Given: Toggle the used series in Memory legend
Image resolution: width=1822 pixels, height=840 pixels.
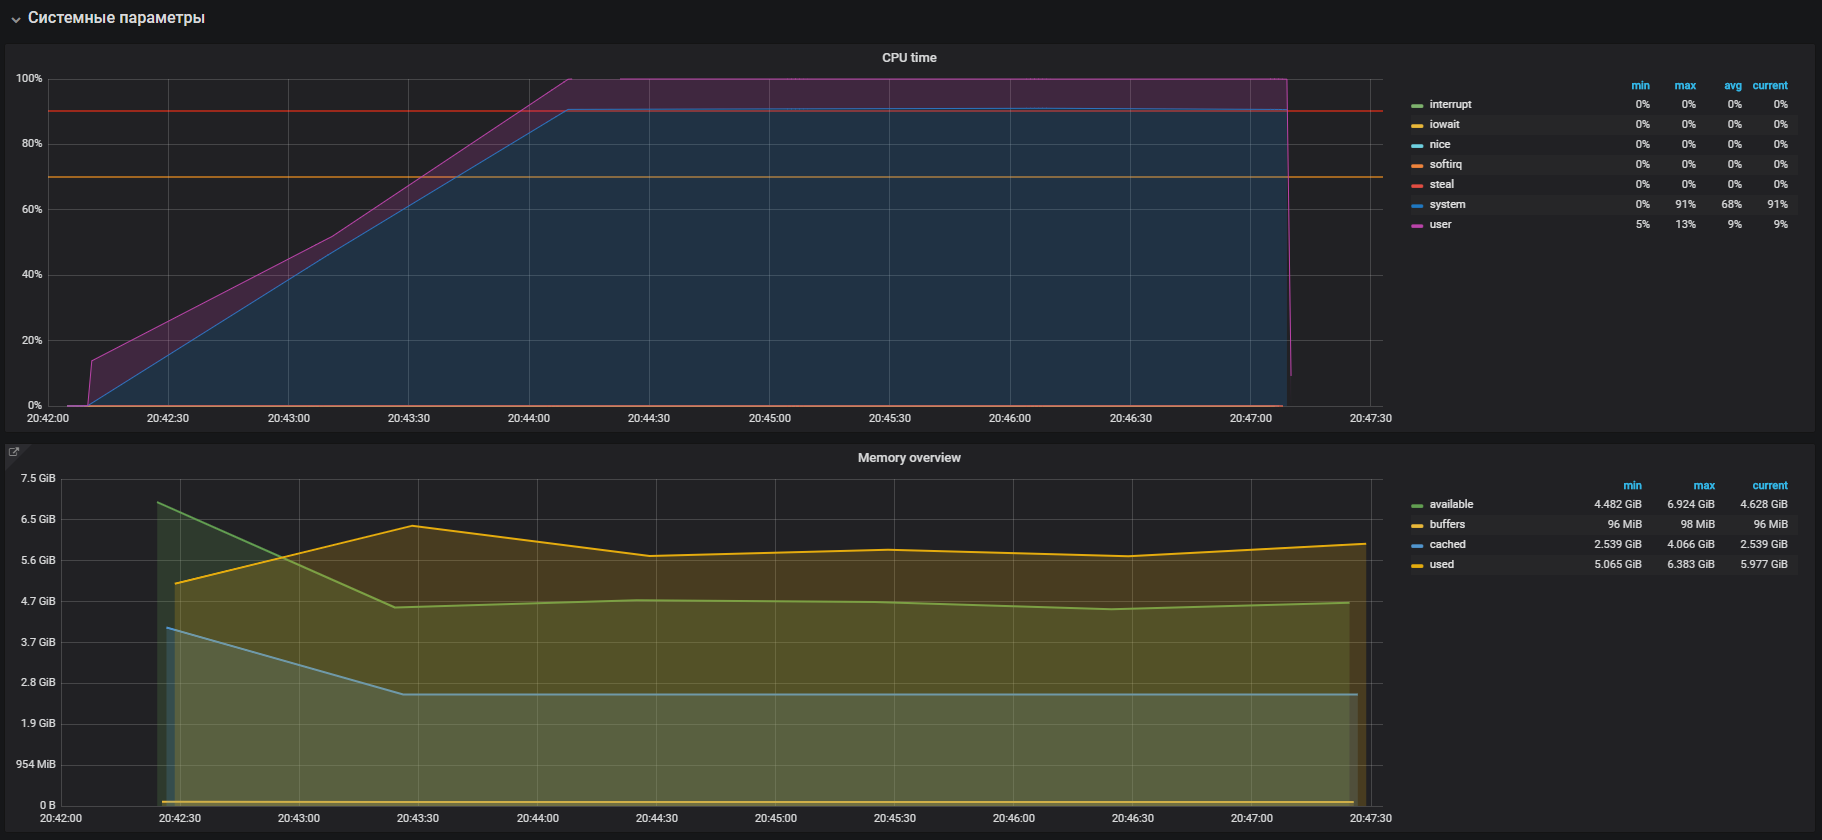Looking at the screenshot, I should [1442, 564].
